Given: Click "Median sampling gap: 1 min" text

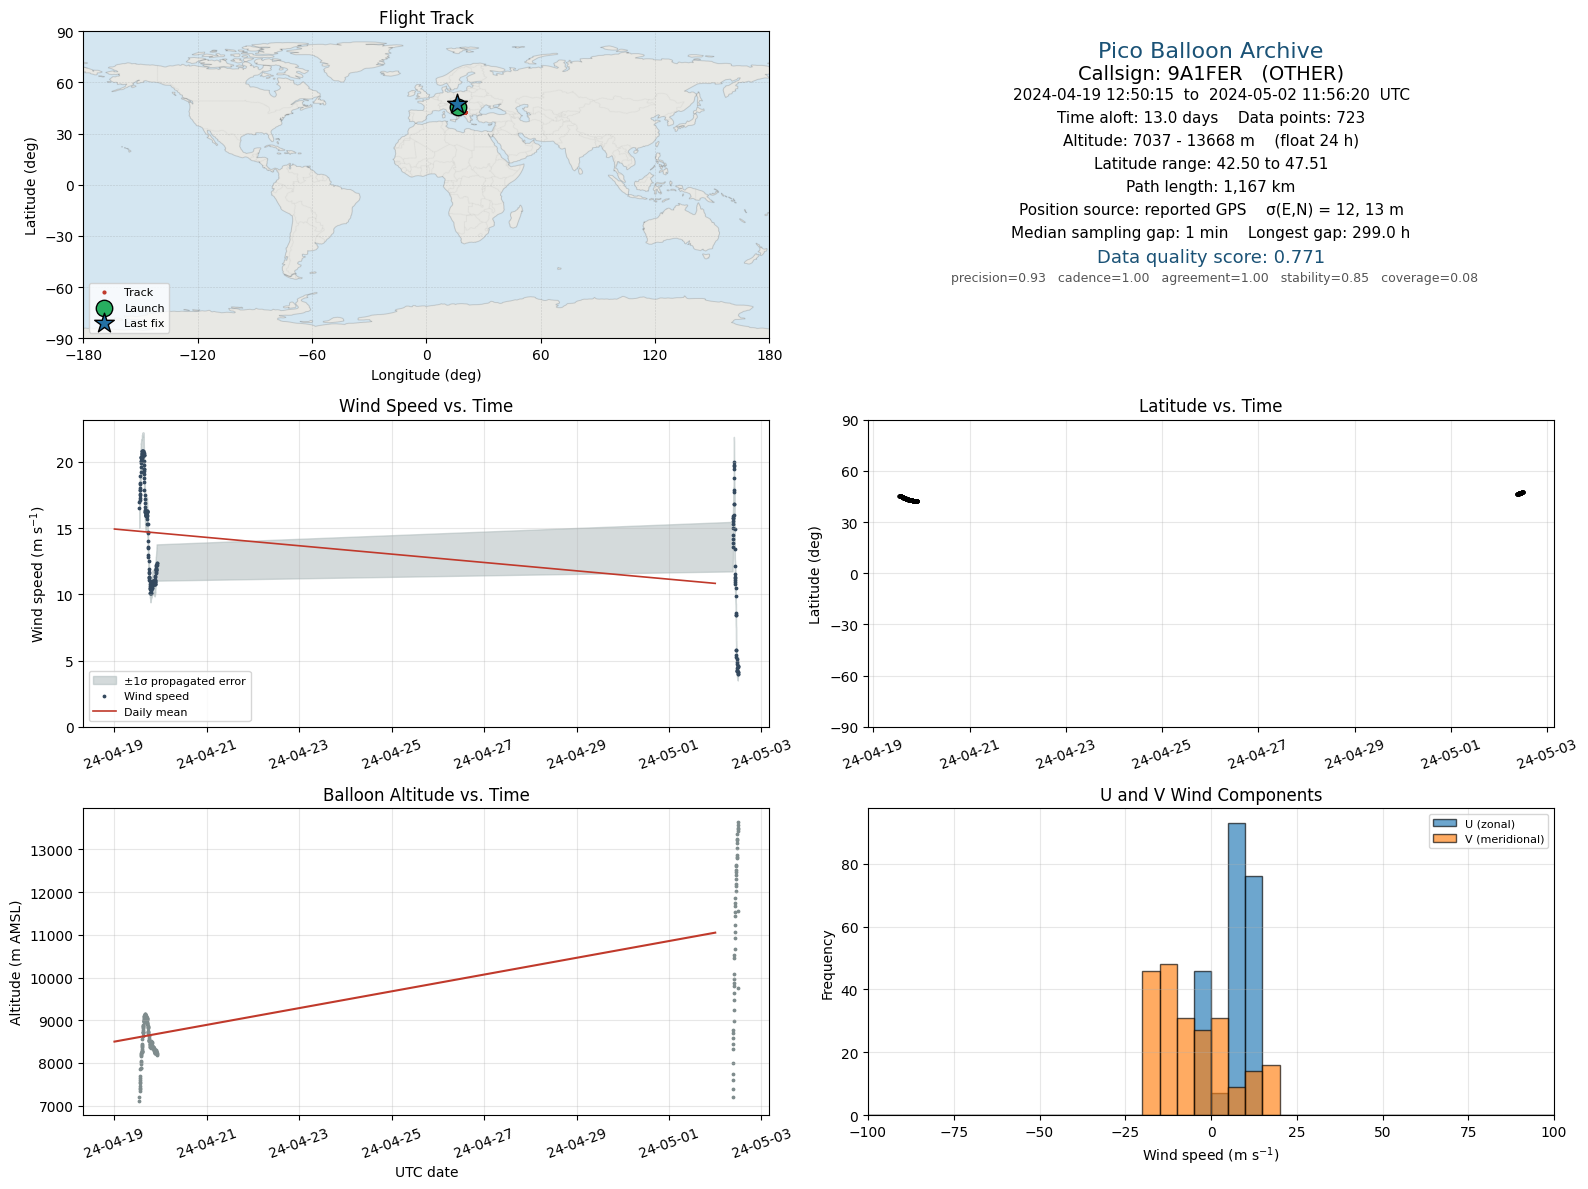Looking at the screenshot, I should pos(1119,233).
